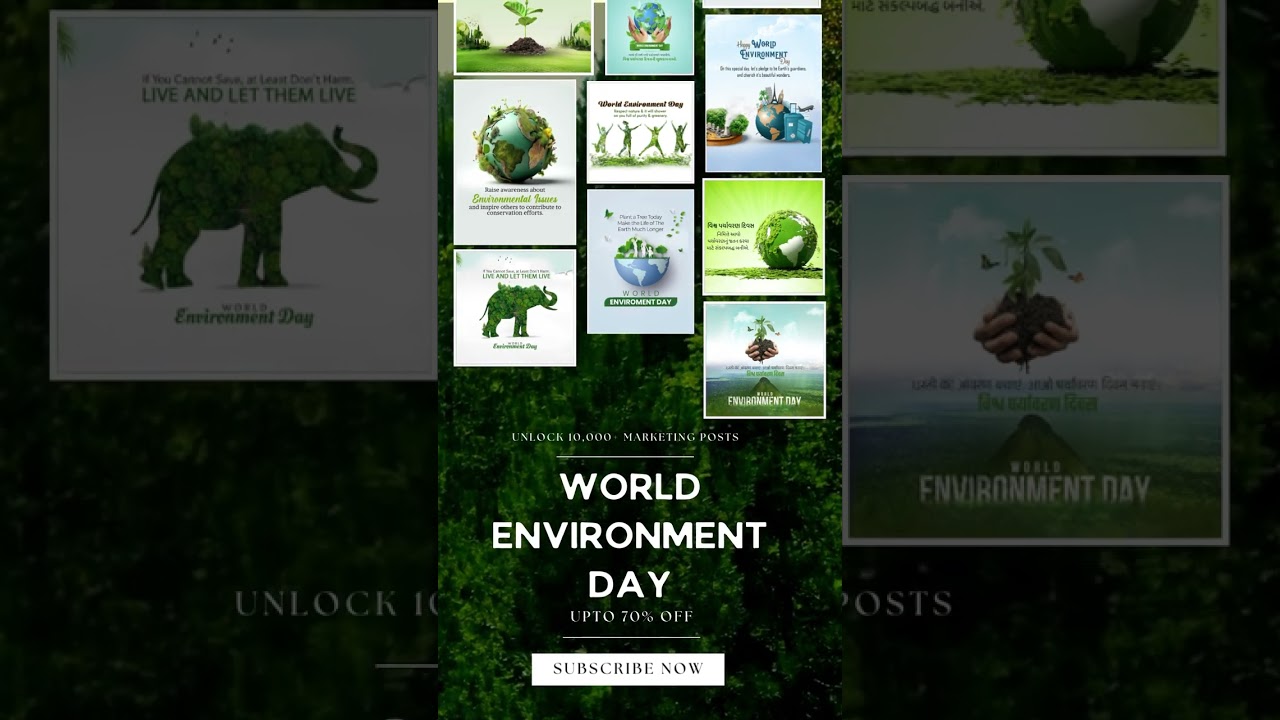Click the SUBSCRIBE NOW button
This screenshot has width=1280, height=720.
click(x=628, y=669)
